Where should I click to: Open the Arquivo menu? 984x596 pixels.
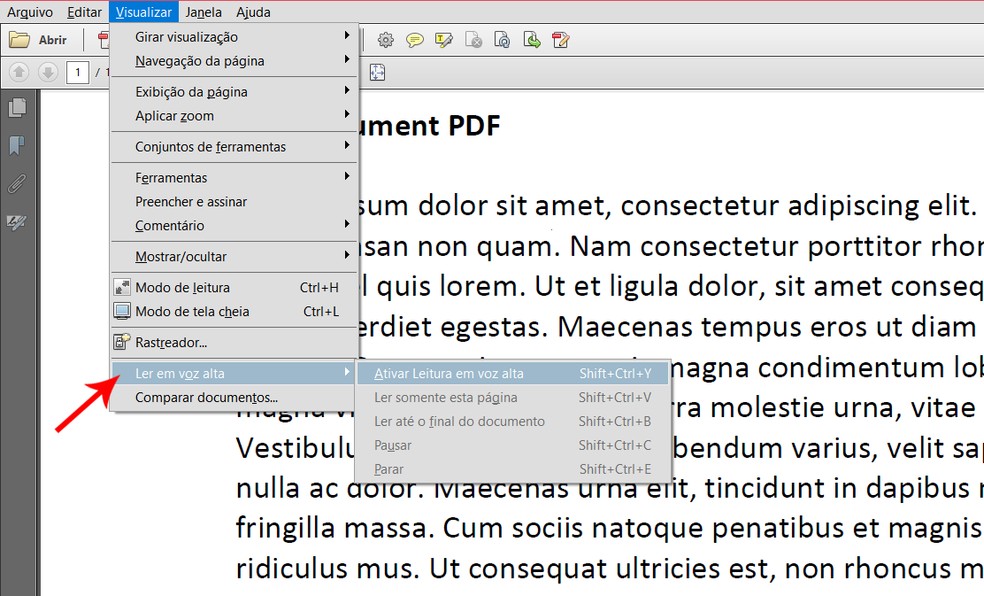(x=30, y=12)
